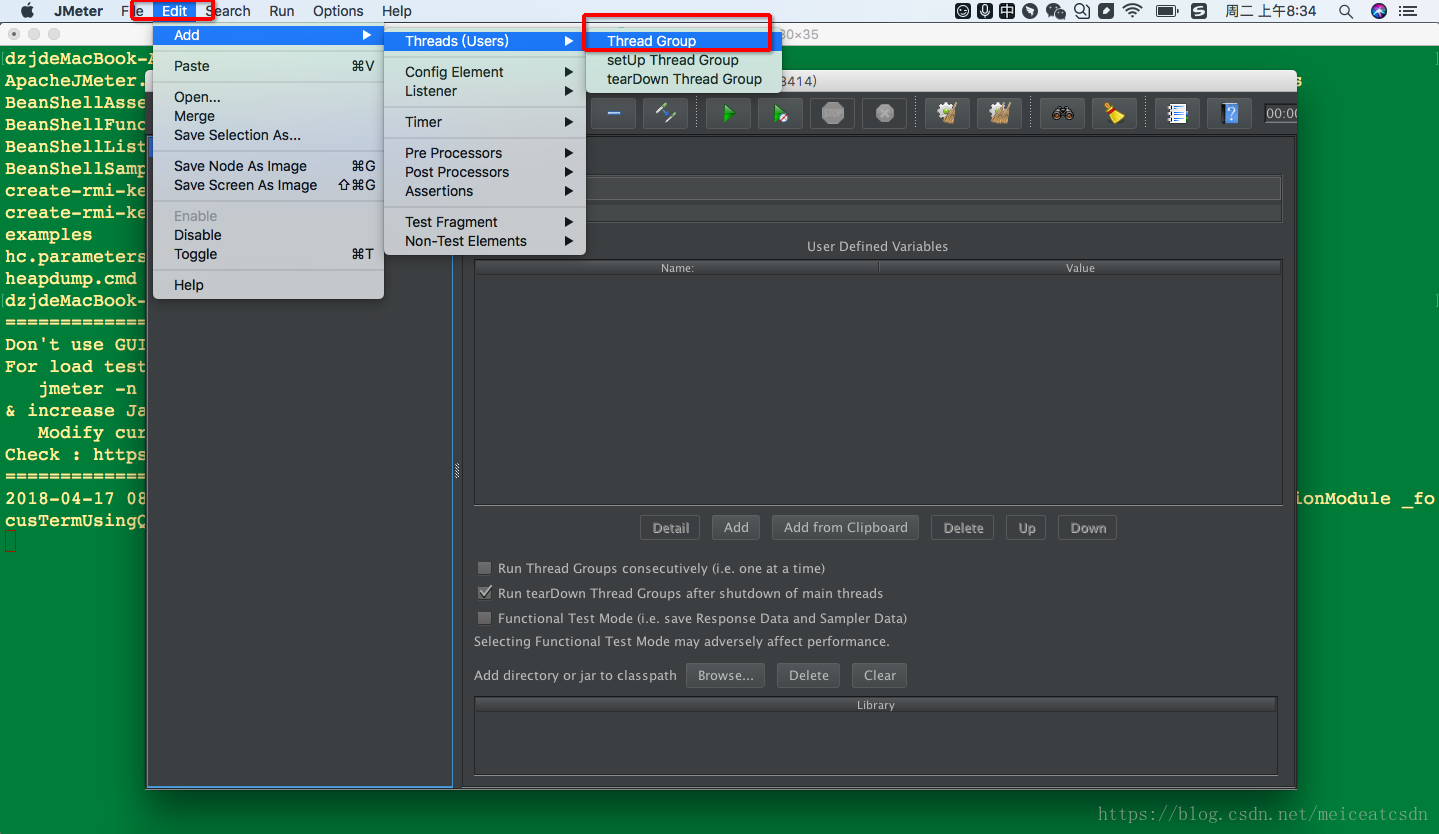
Task: Click the Browse... button
Action: (x=726, y=675)
